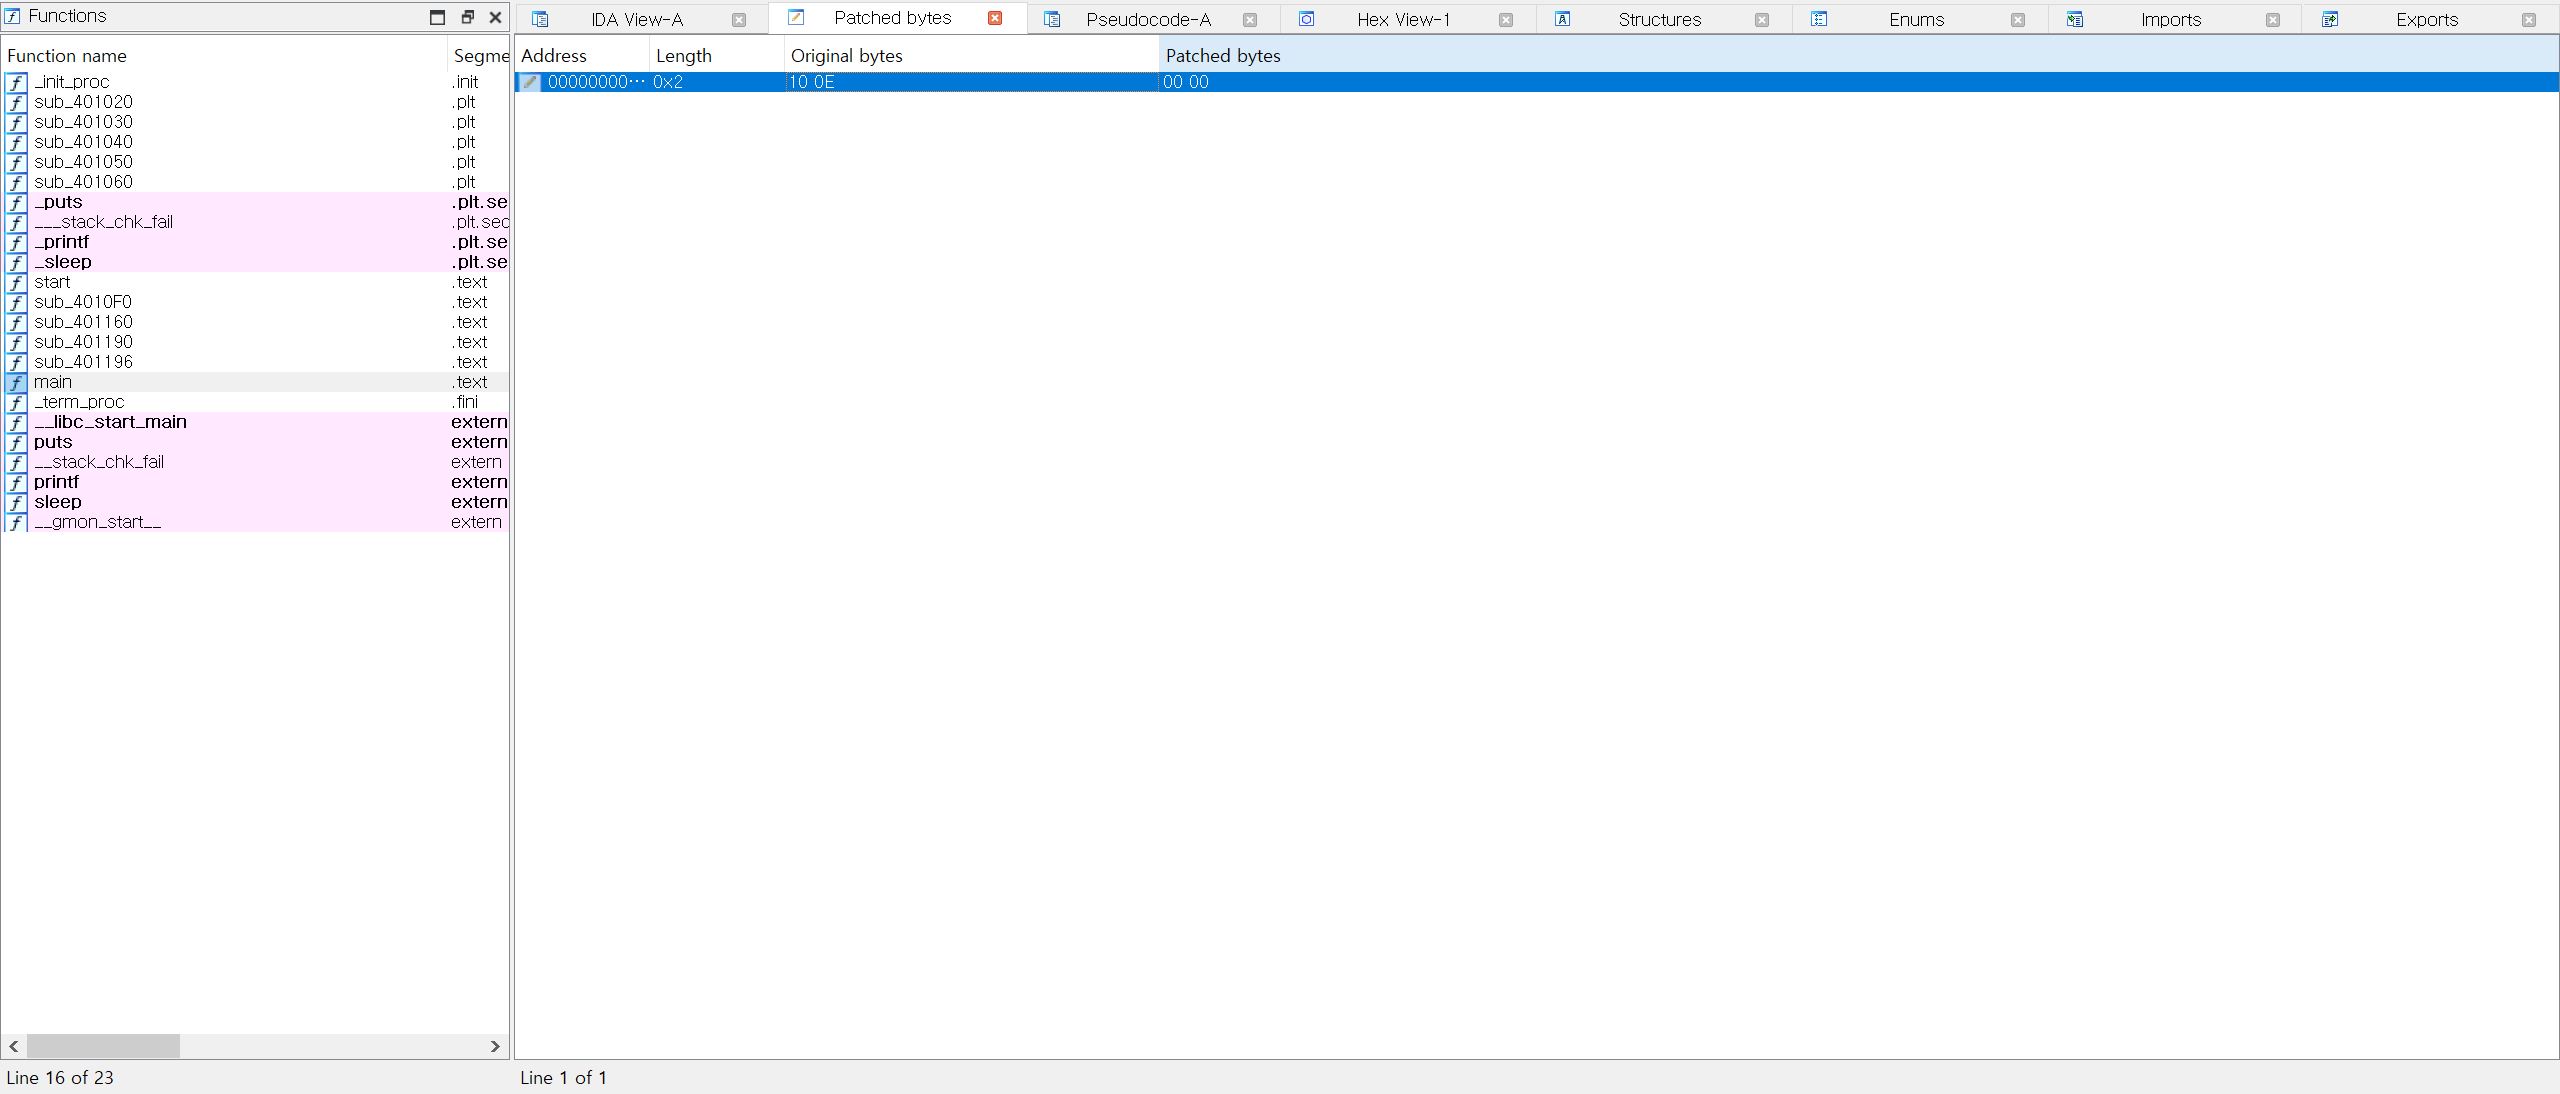Image resolution: width=2560 pixels, height=1094 pixels.
Task: Click the pencil icon in the patched row
Action: [530, 82]
